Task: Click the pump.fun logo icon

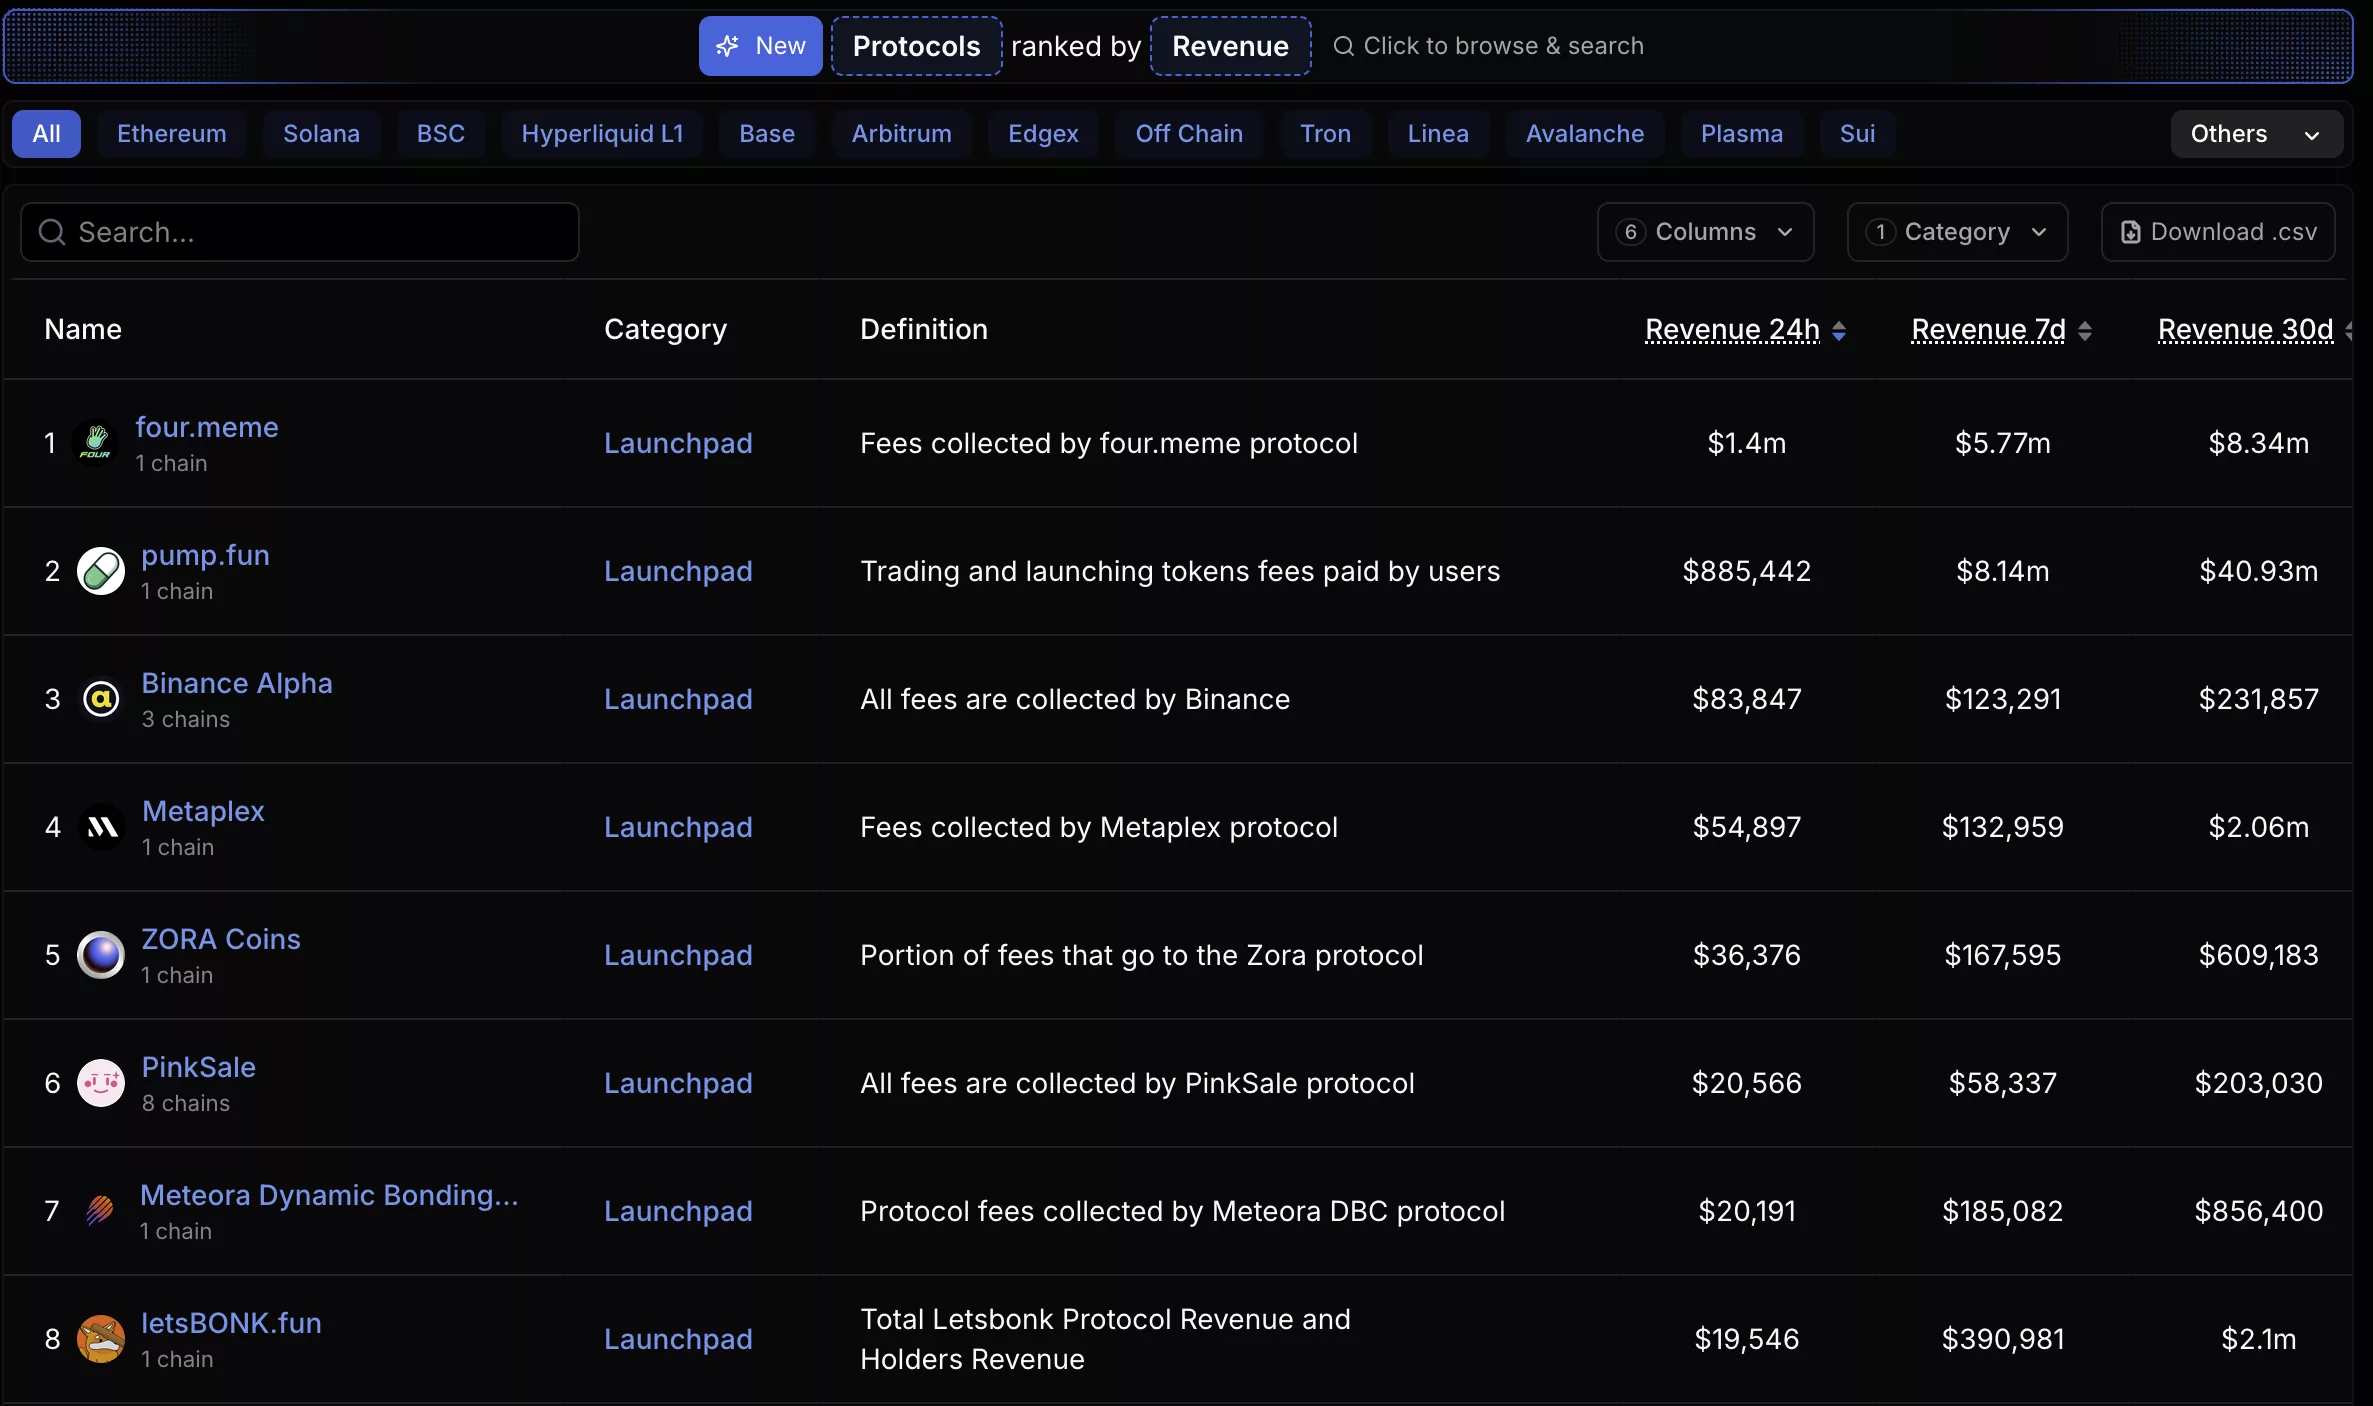Action: (x=99, y=571)
